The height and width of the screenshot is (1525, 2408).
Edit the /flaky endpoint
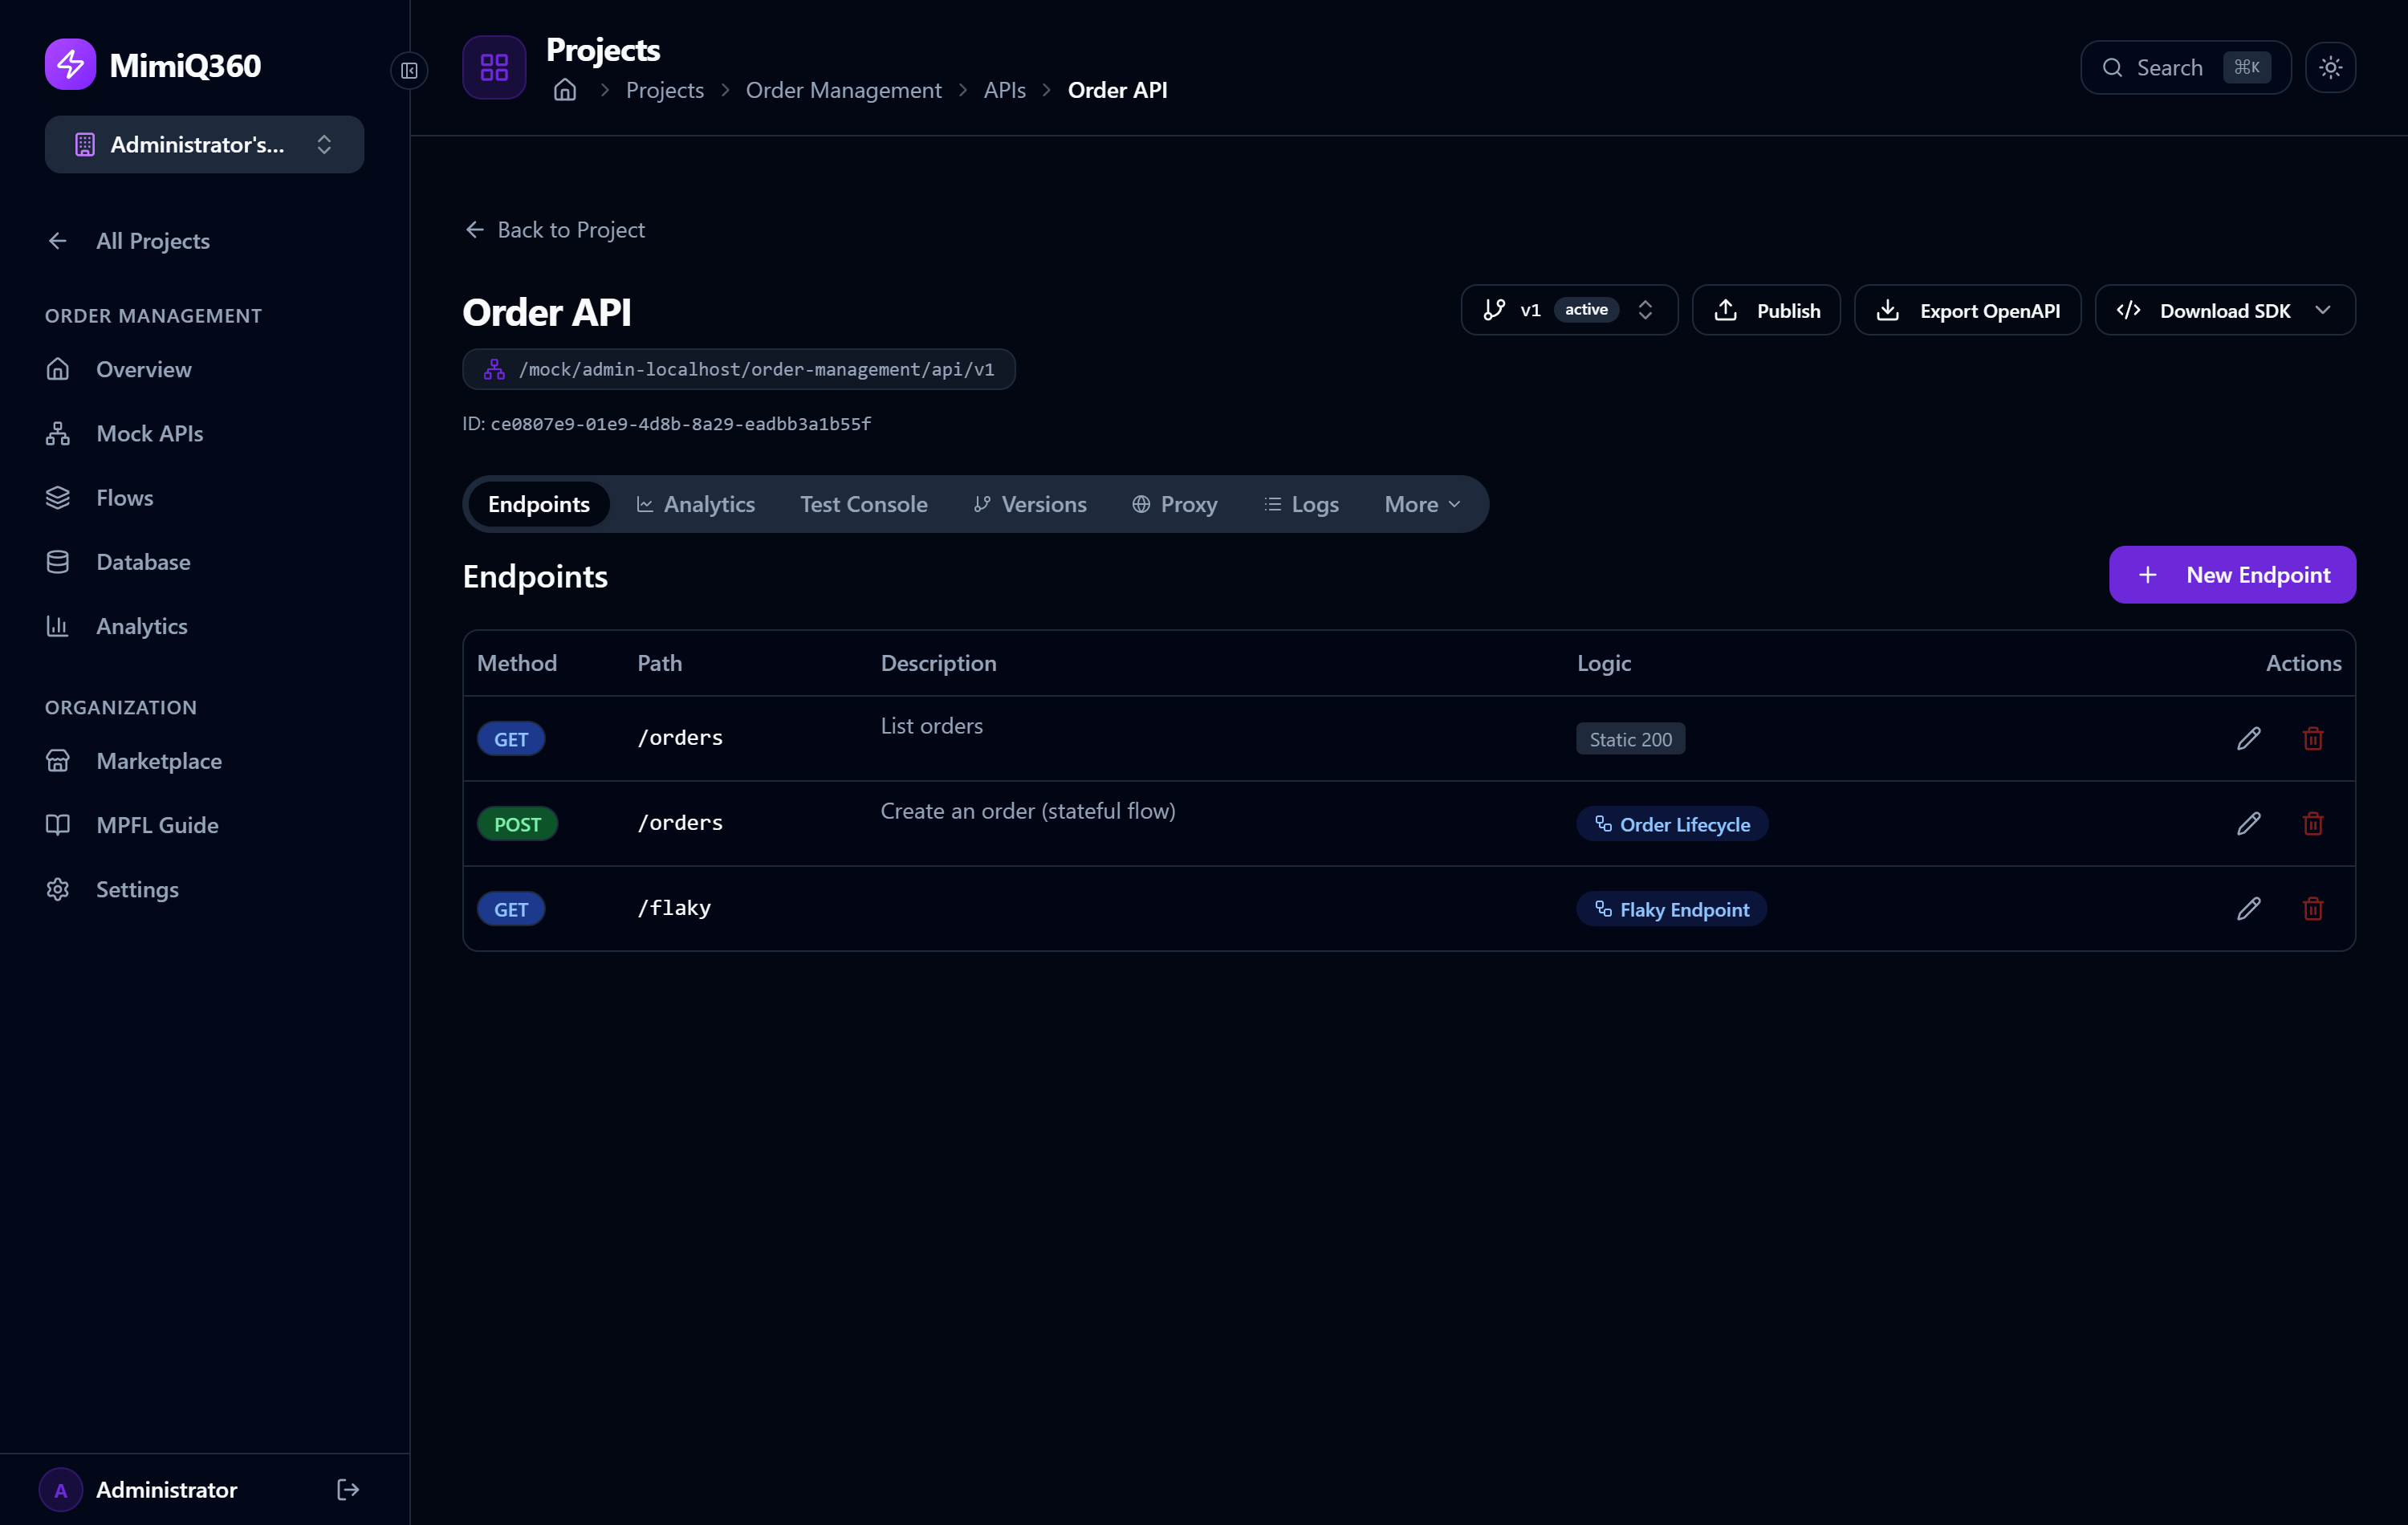point(2248,908)
